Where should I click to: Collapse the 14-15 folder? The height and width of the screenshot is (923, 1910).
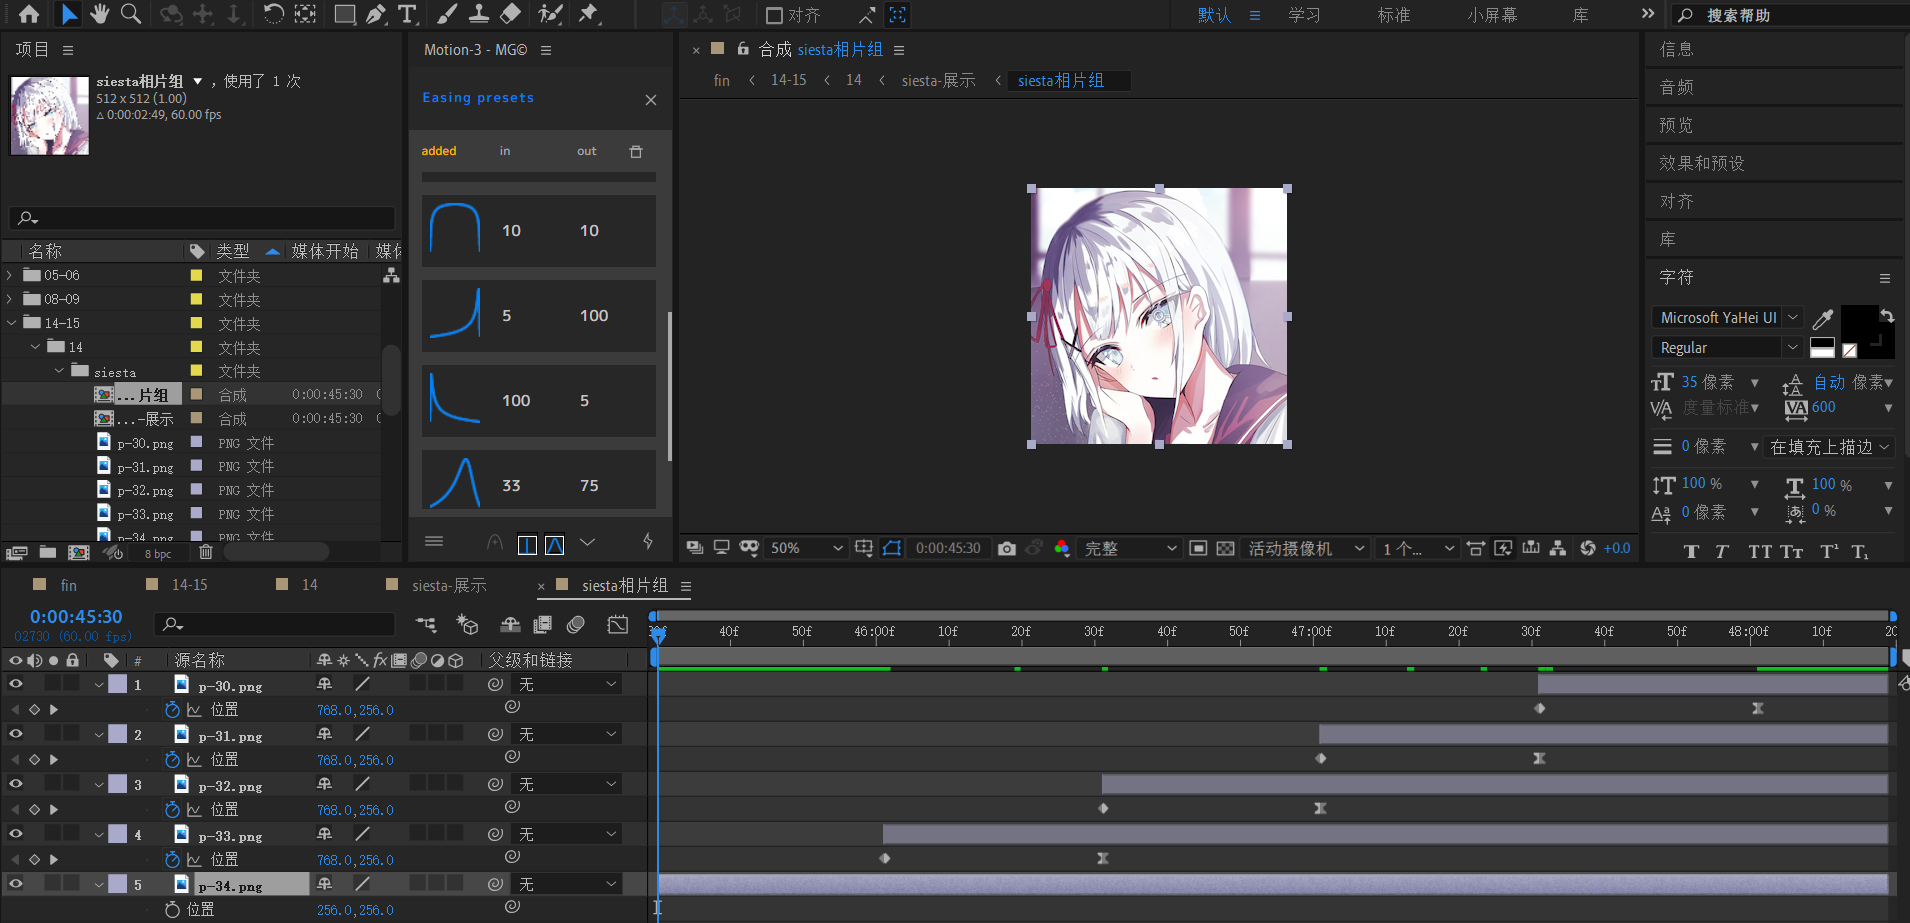(x=11, y=323)
